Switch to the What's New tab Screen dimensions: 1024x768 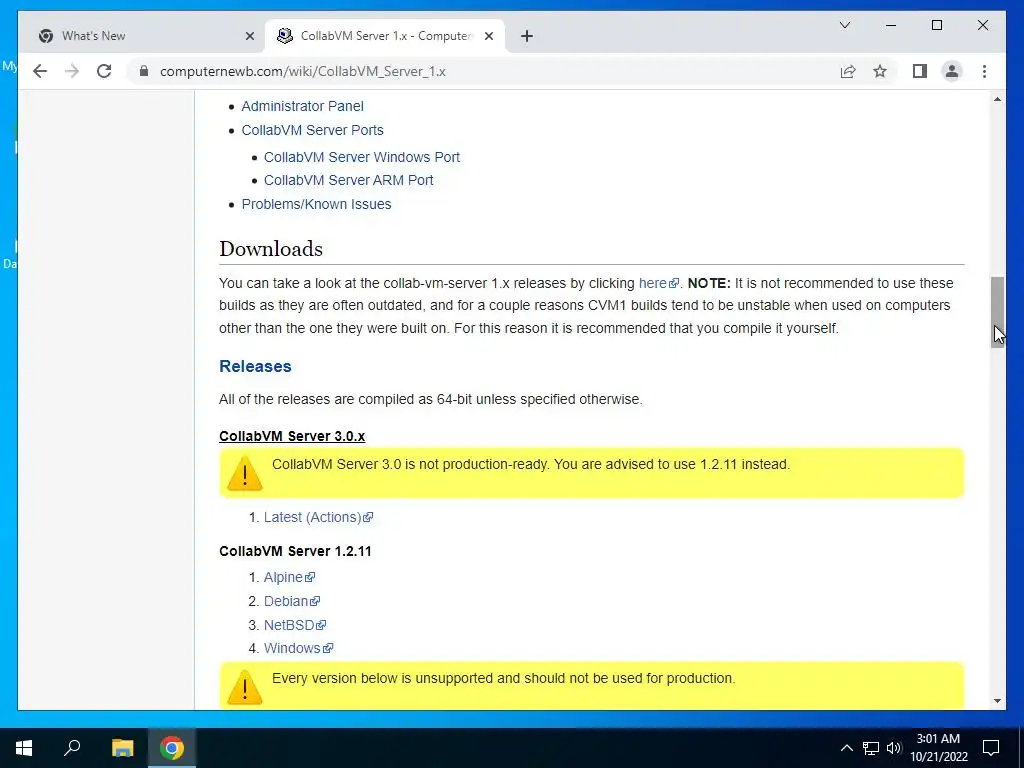point(142,36)
